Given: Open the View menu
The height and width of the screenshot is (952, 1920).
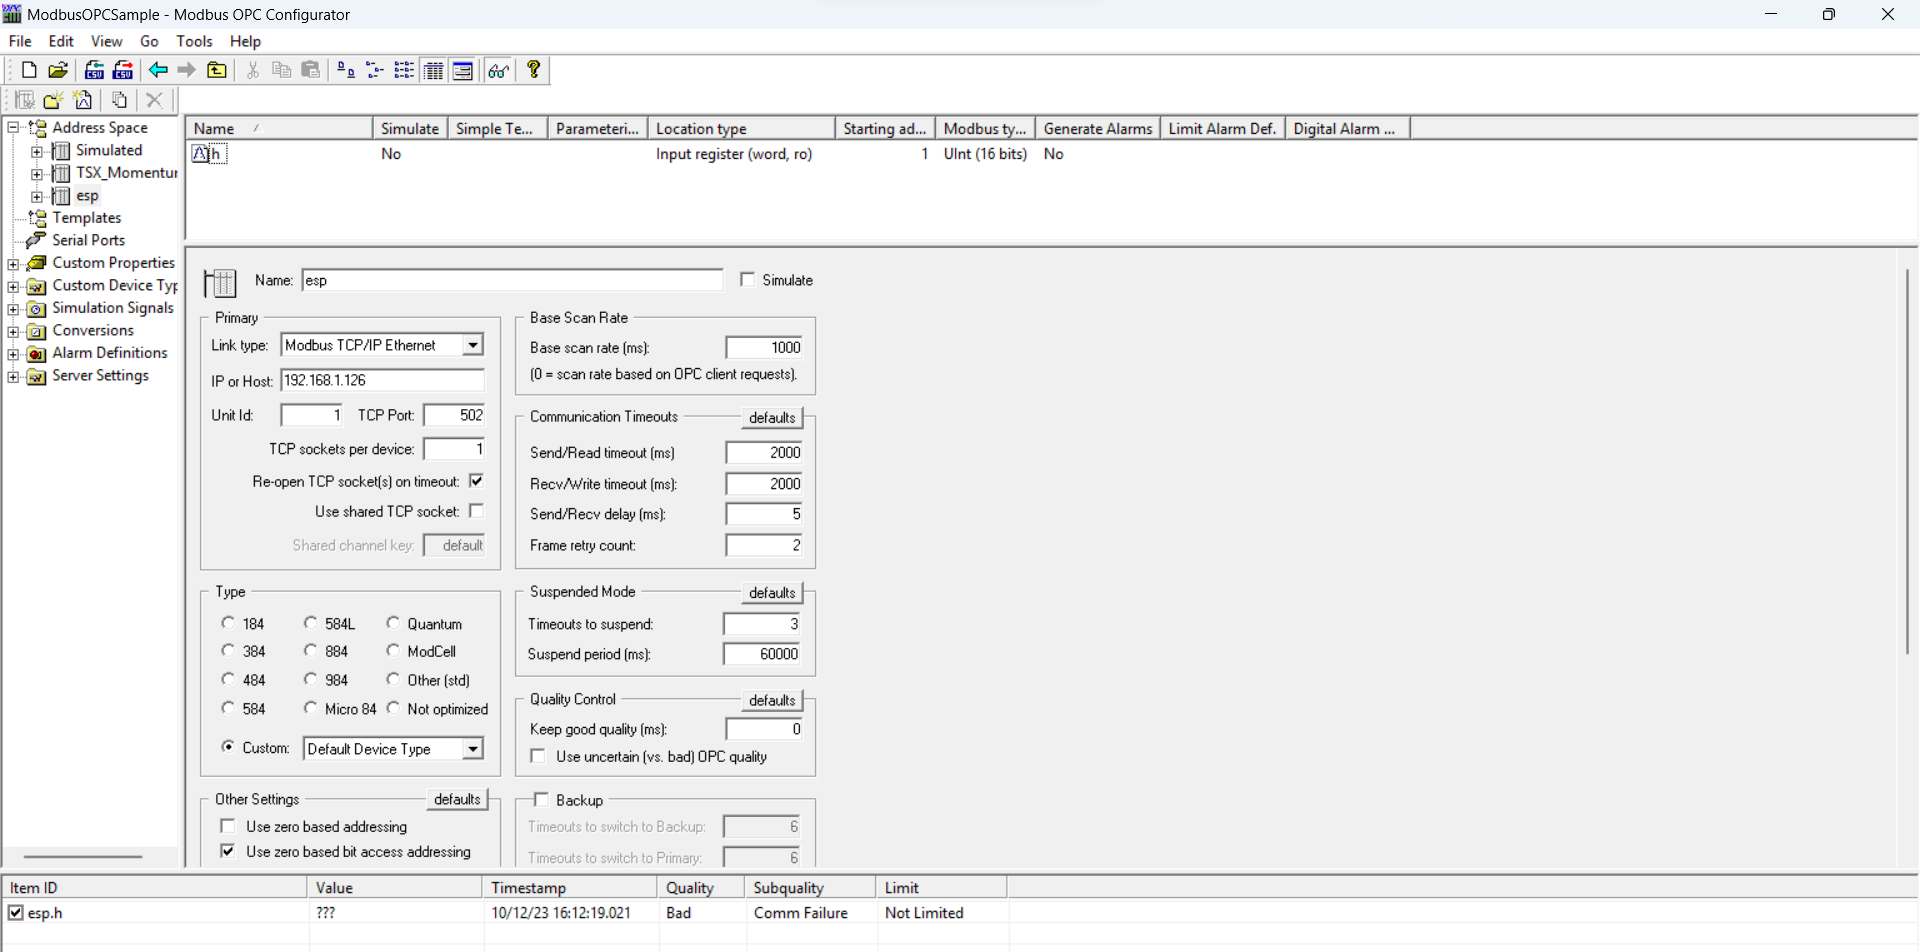Looking at the screenshot, I should coord(106,41).
